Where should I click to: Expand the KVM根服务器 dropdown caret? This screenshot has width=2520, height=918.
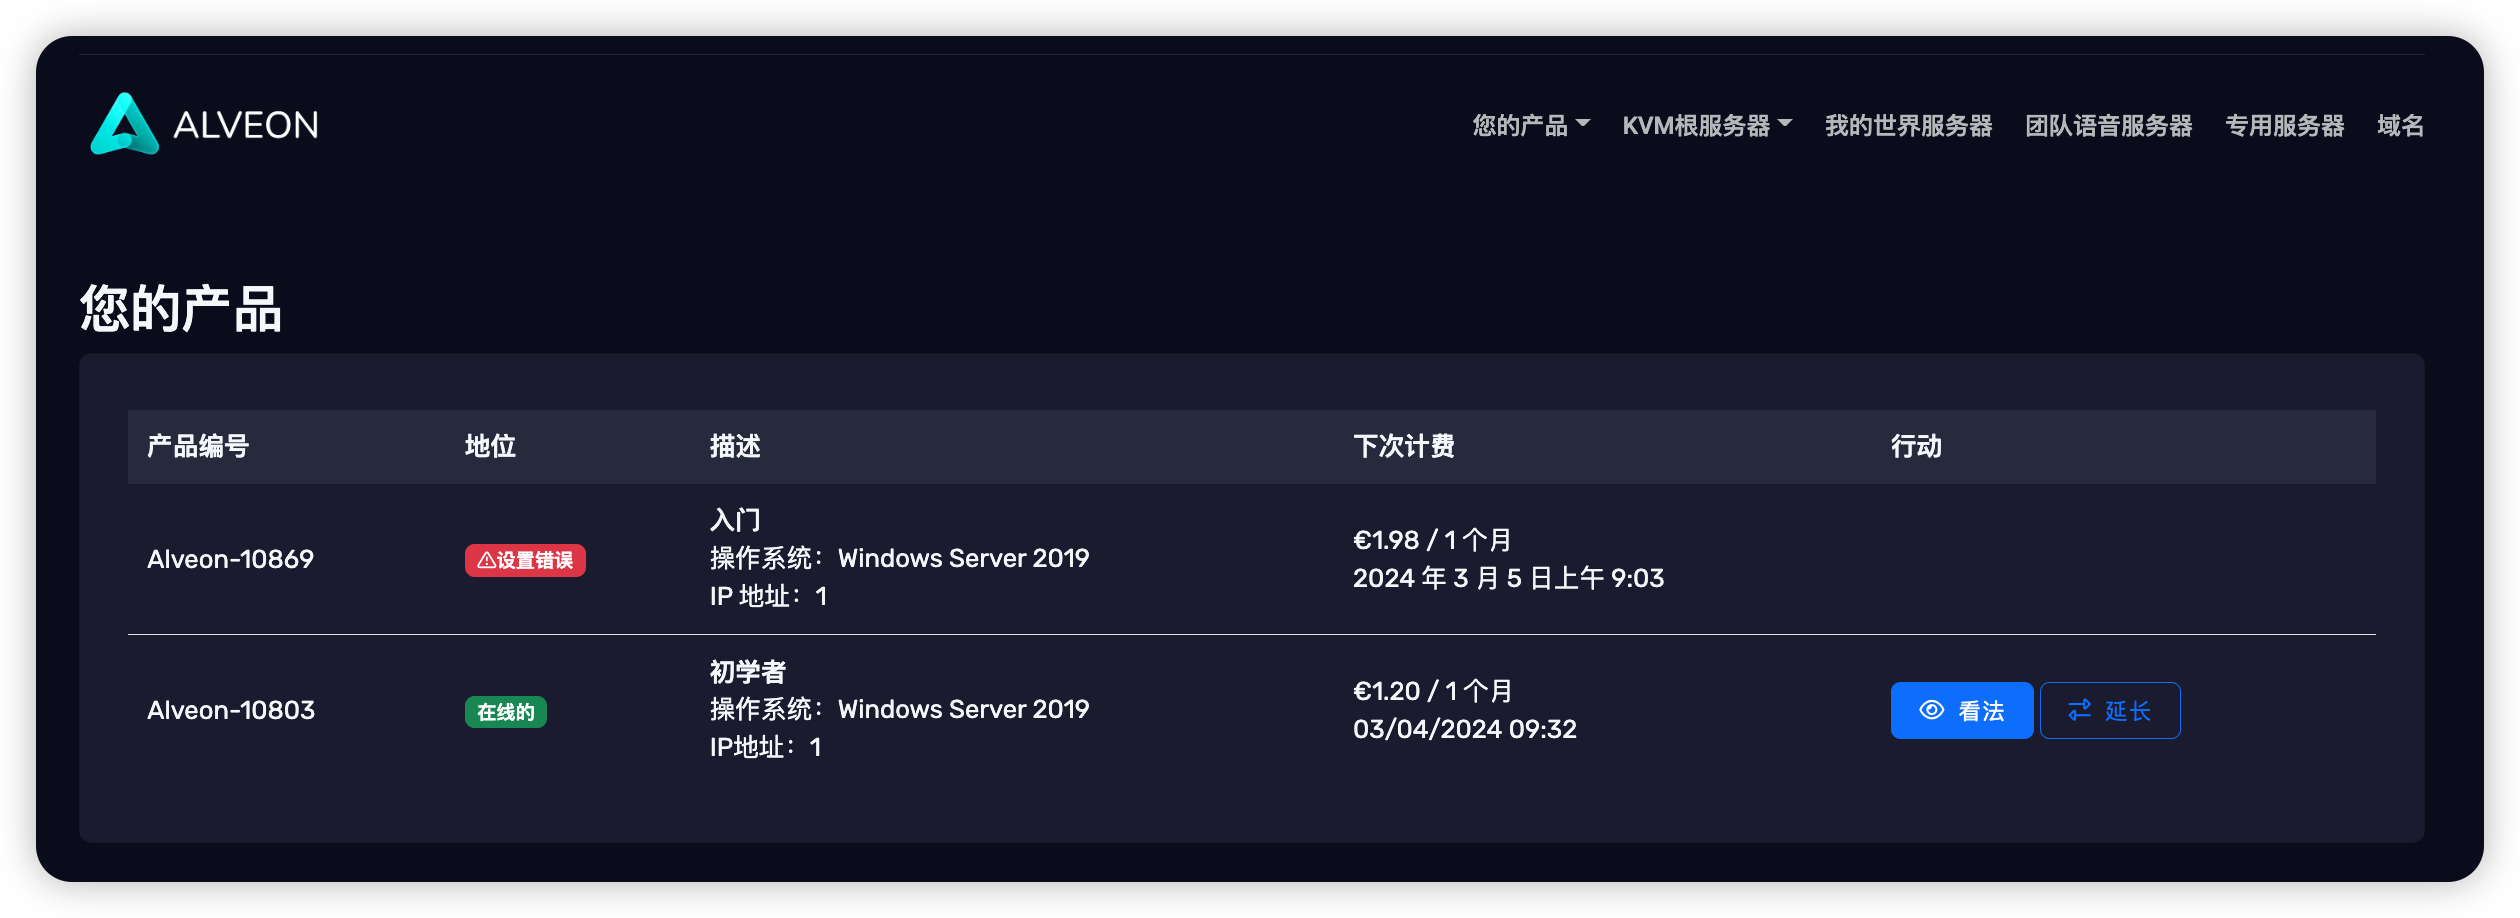point(1784,124)
